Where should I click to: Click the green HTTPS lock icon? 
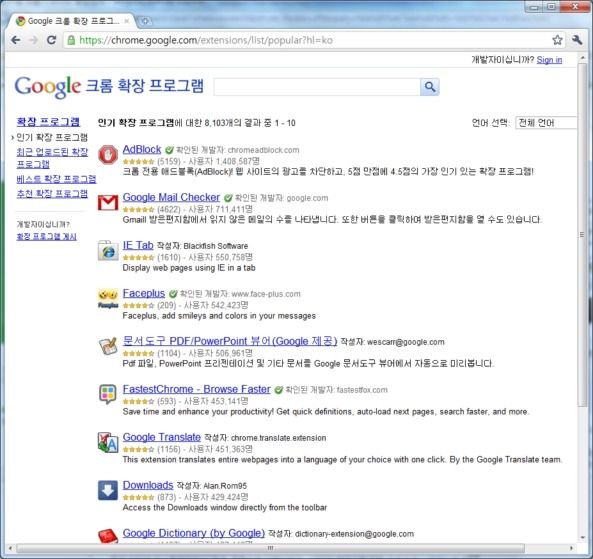[x=71, y=40]
